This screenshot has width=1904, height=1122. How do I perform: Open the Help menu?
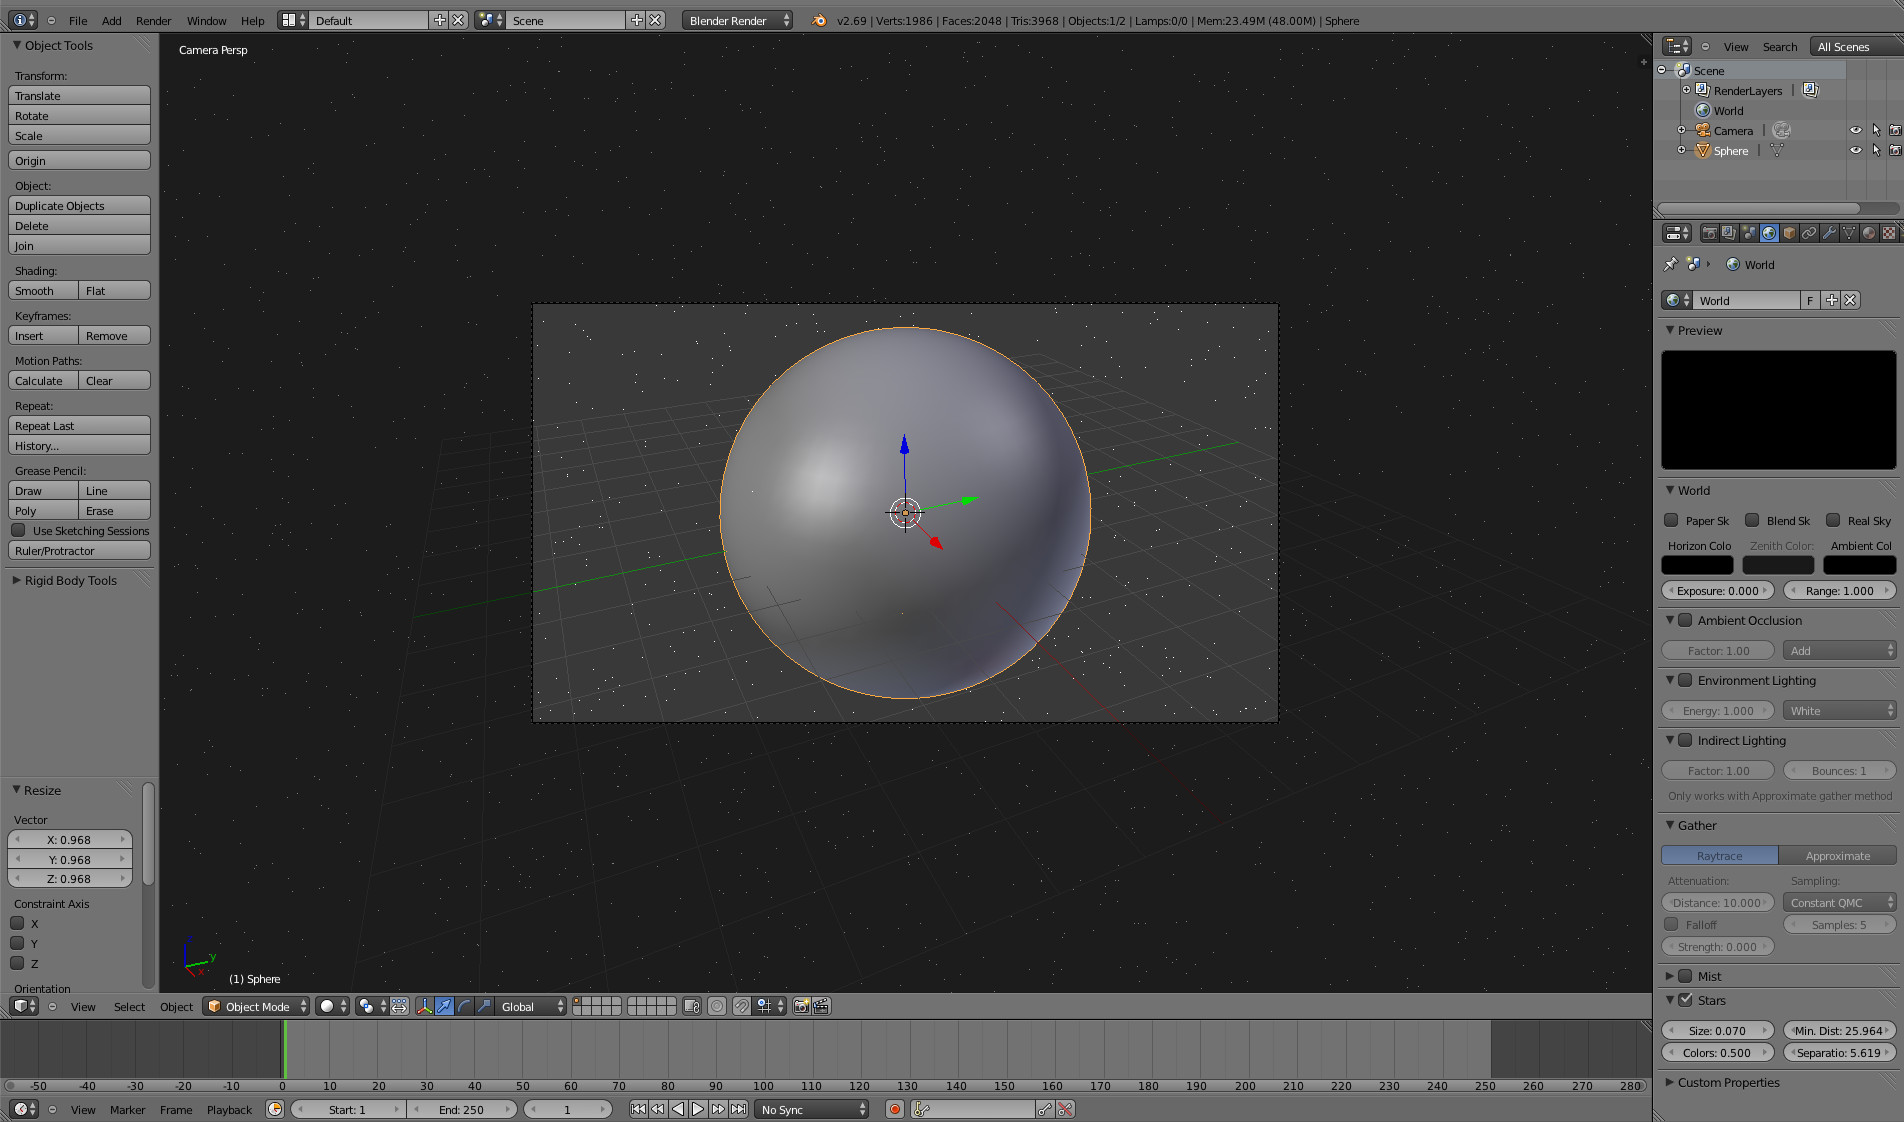(252, 20)
